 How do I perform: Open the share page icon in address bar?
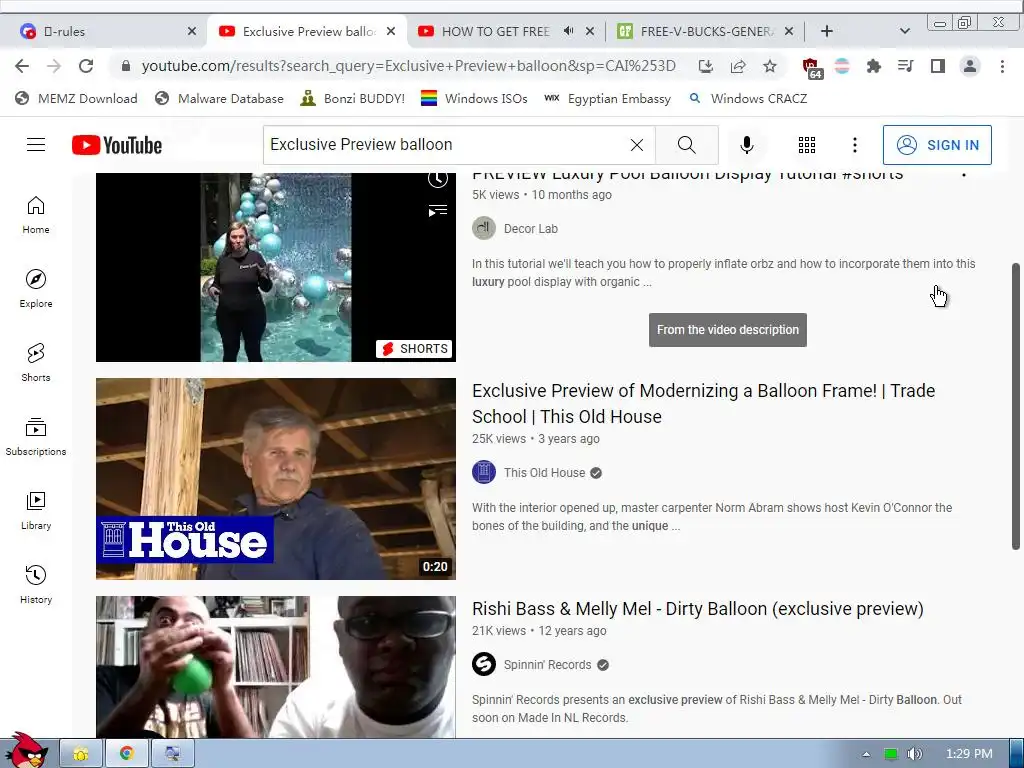[738, 66]
